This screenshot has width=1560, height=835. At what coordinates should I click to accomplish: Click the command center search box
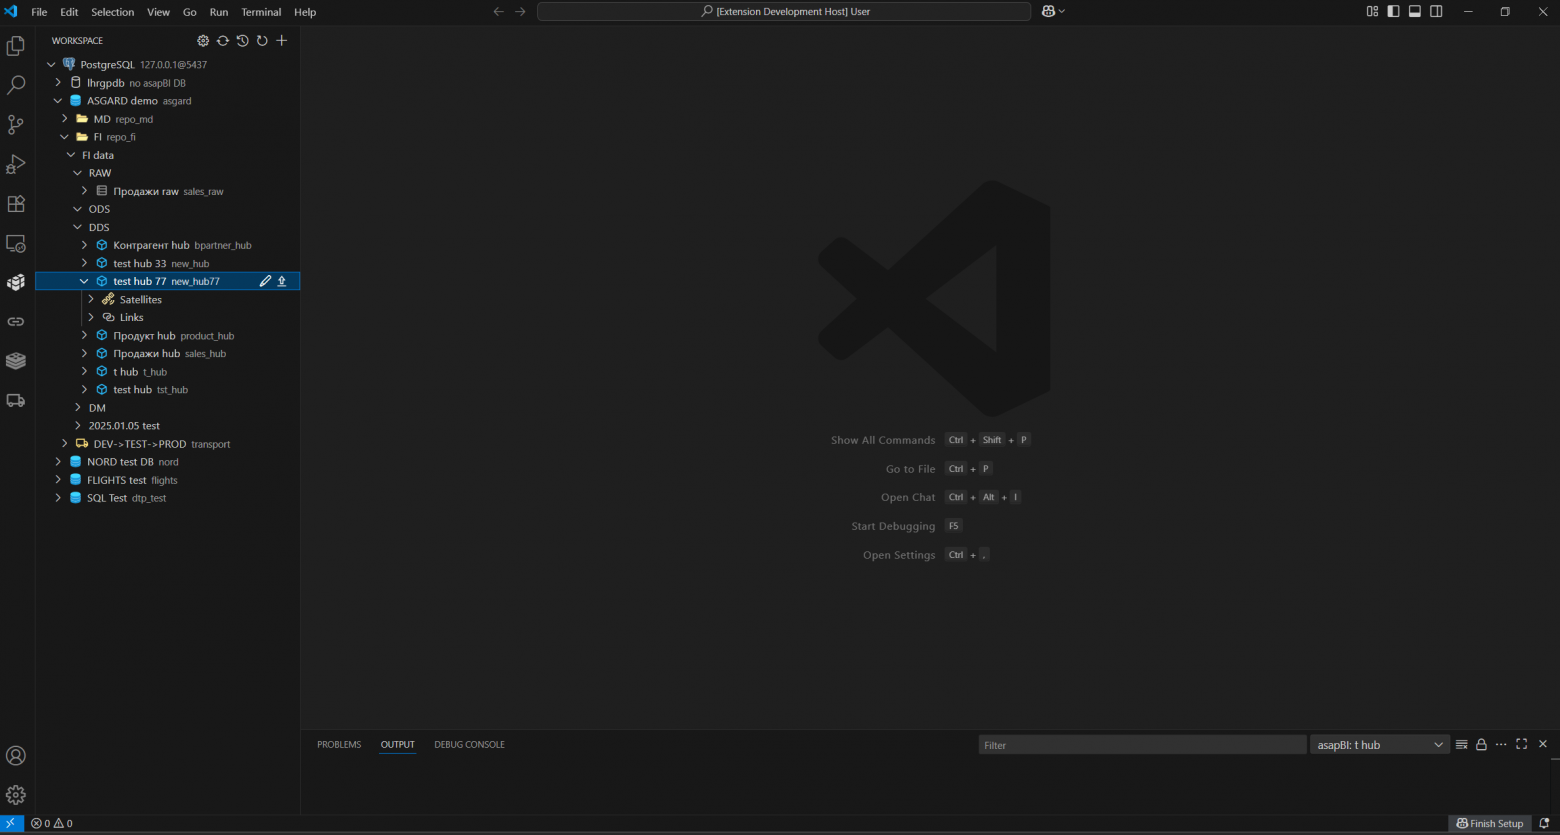pos(784,11)
